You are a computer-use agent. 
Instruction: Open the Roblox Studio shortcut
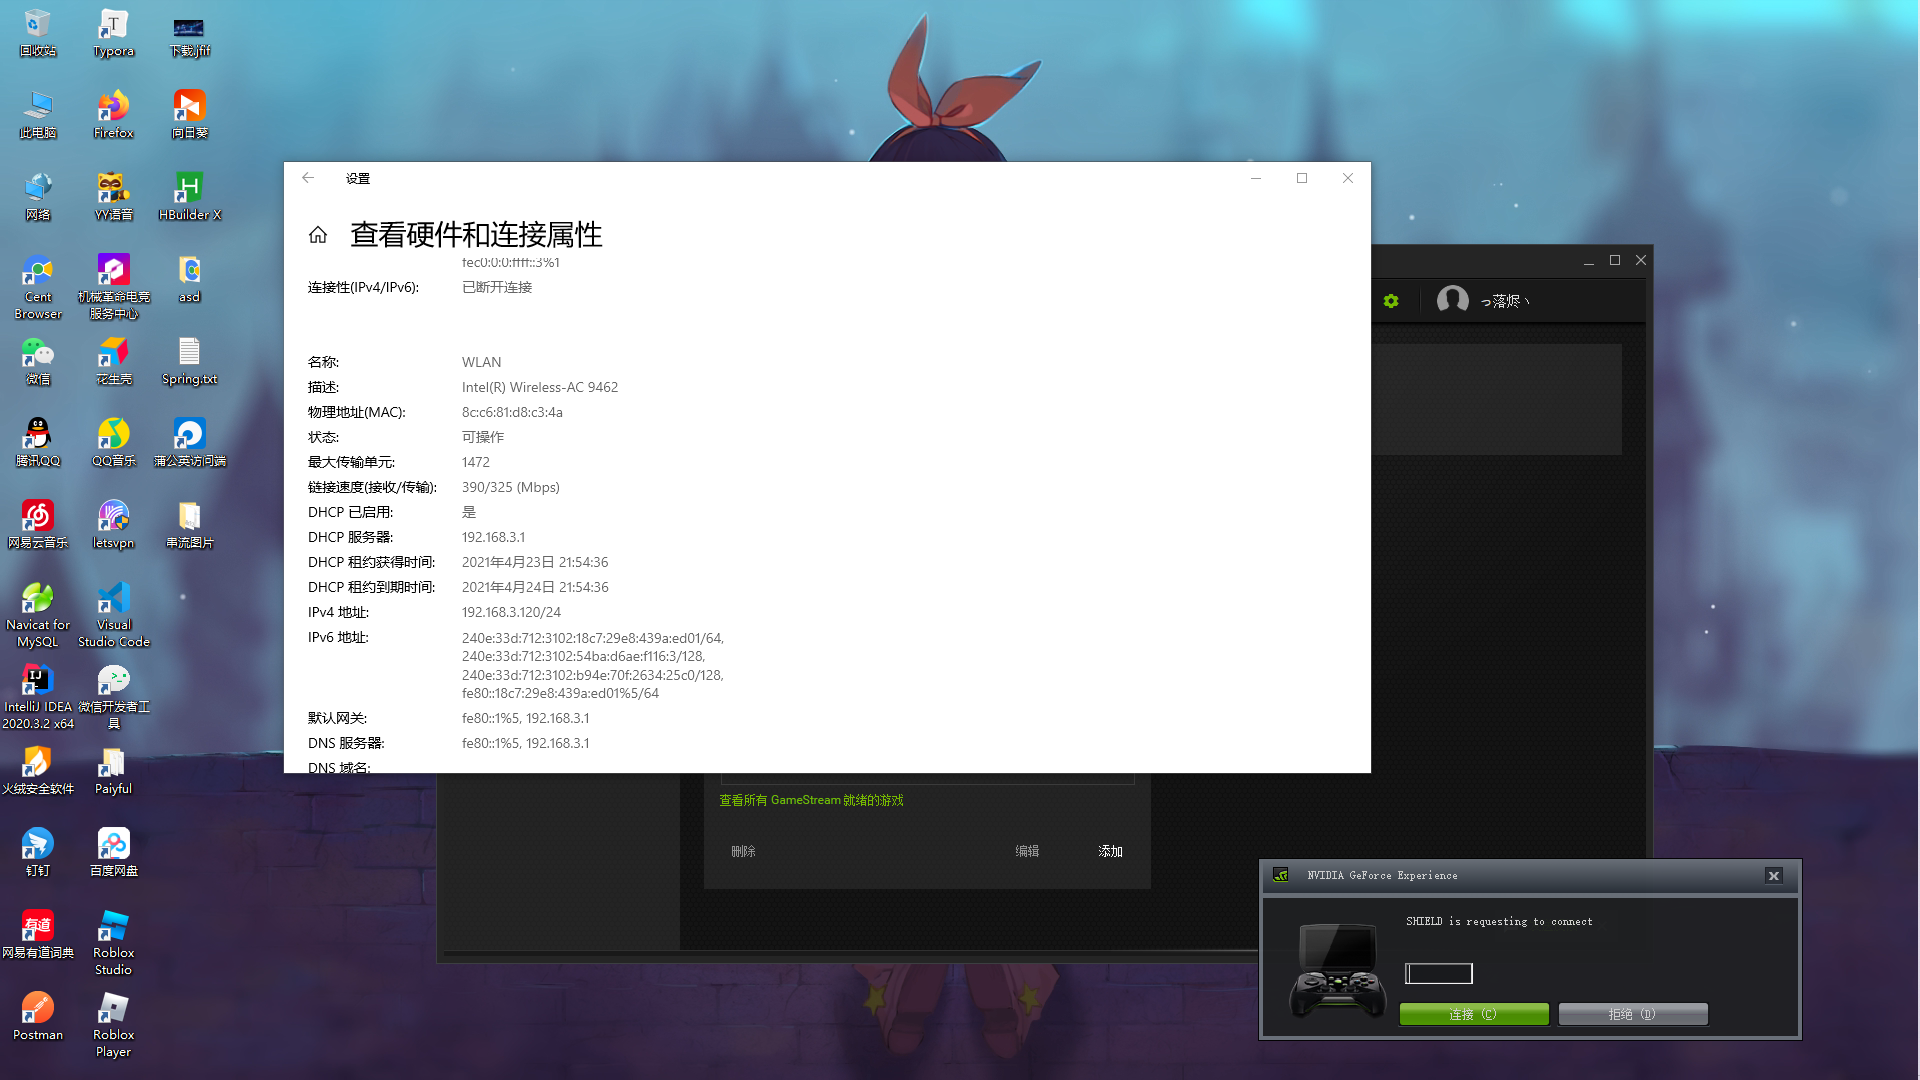(113, 927)
